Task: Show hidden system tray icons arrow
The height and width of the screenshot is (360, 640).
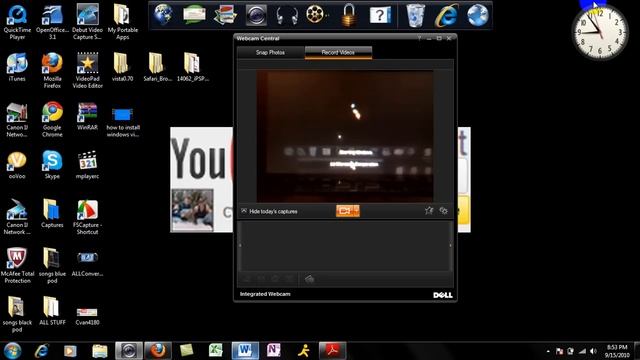Action: coord(548,351)
